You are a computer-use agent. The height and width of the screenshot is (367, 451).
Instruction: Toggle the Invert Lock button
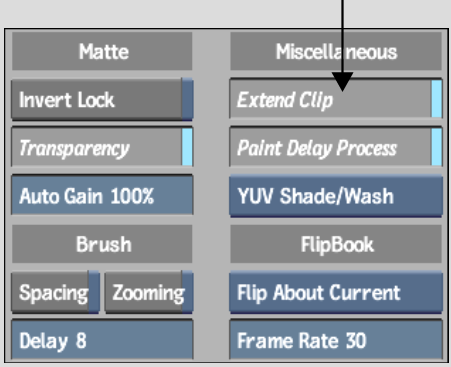[x=102, y=100]
